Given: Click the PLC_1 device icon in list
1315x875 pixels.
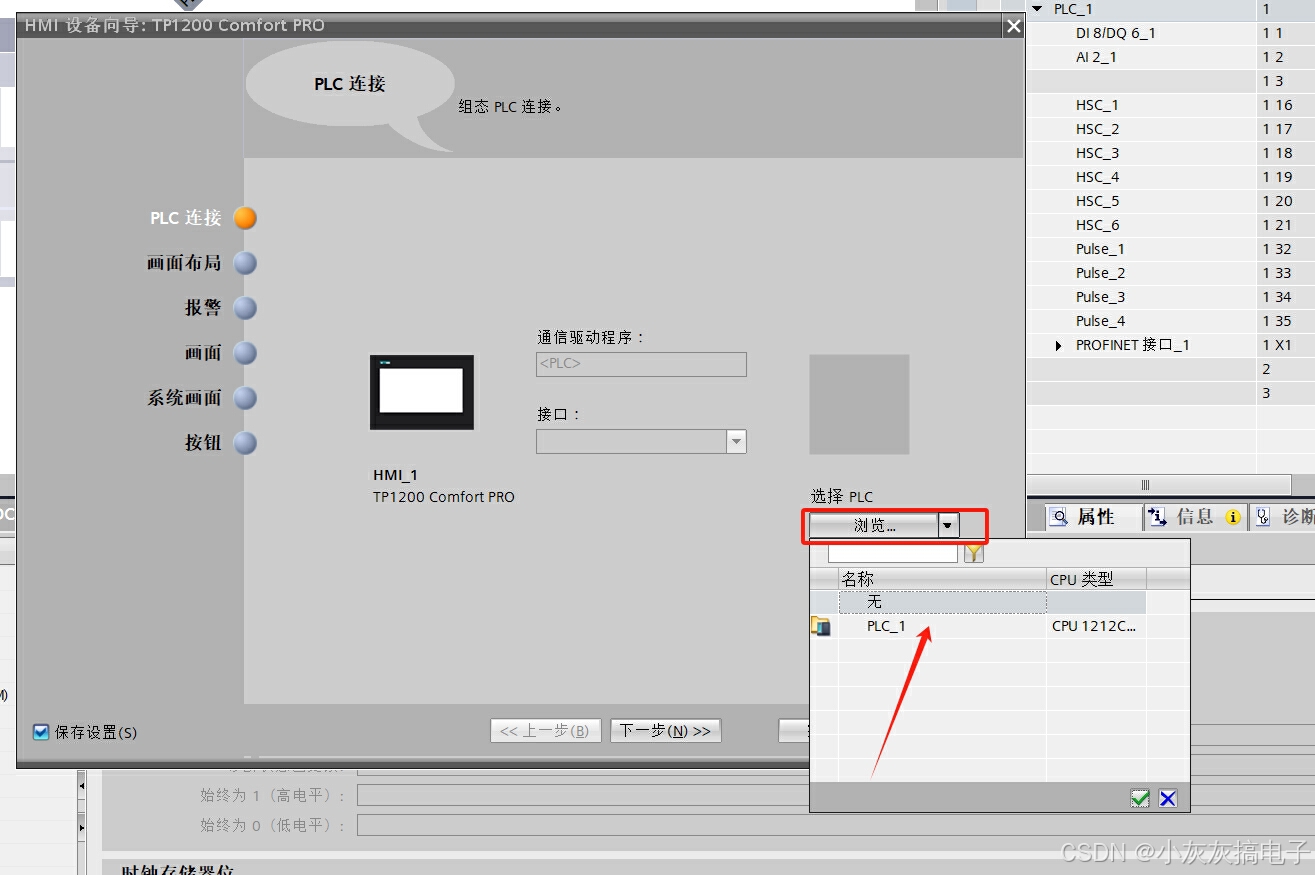Looking at the screenshot, I should coord(821,626).
